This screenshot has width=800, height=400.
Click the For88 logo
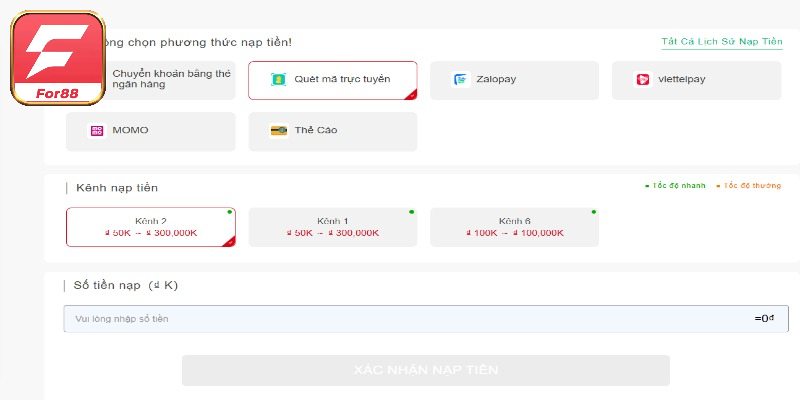pyautogui.click(x=58, y=58)
